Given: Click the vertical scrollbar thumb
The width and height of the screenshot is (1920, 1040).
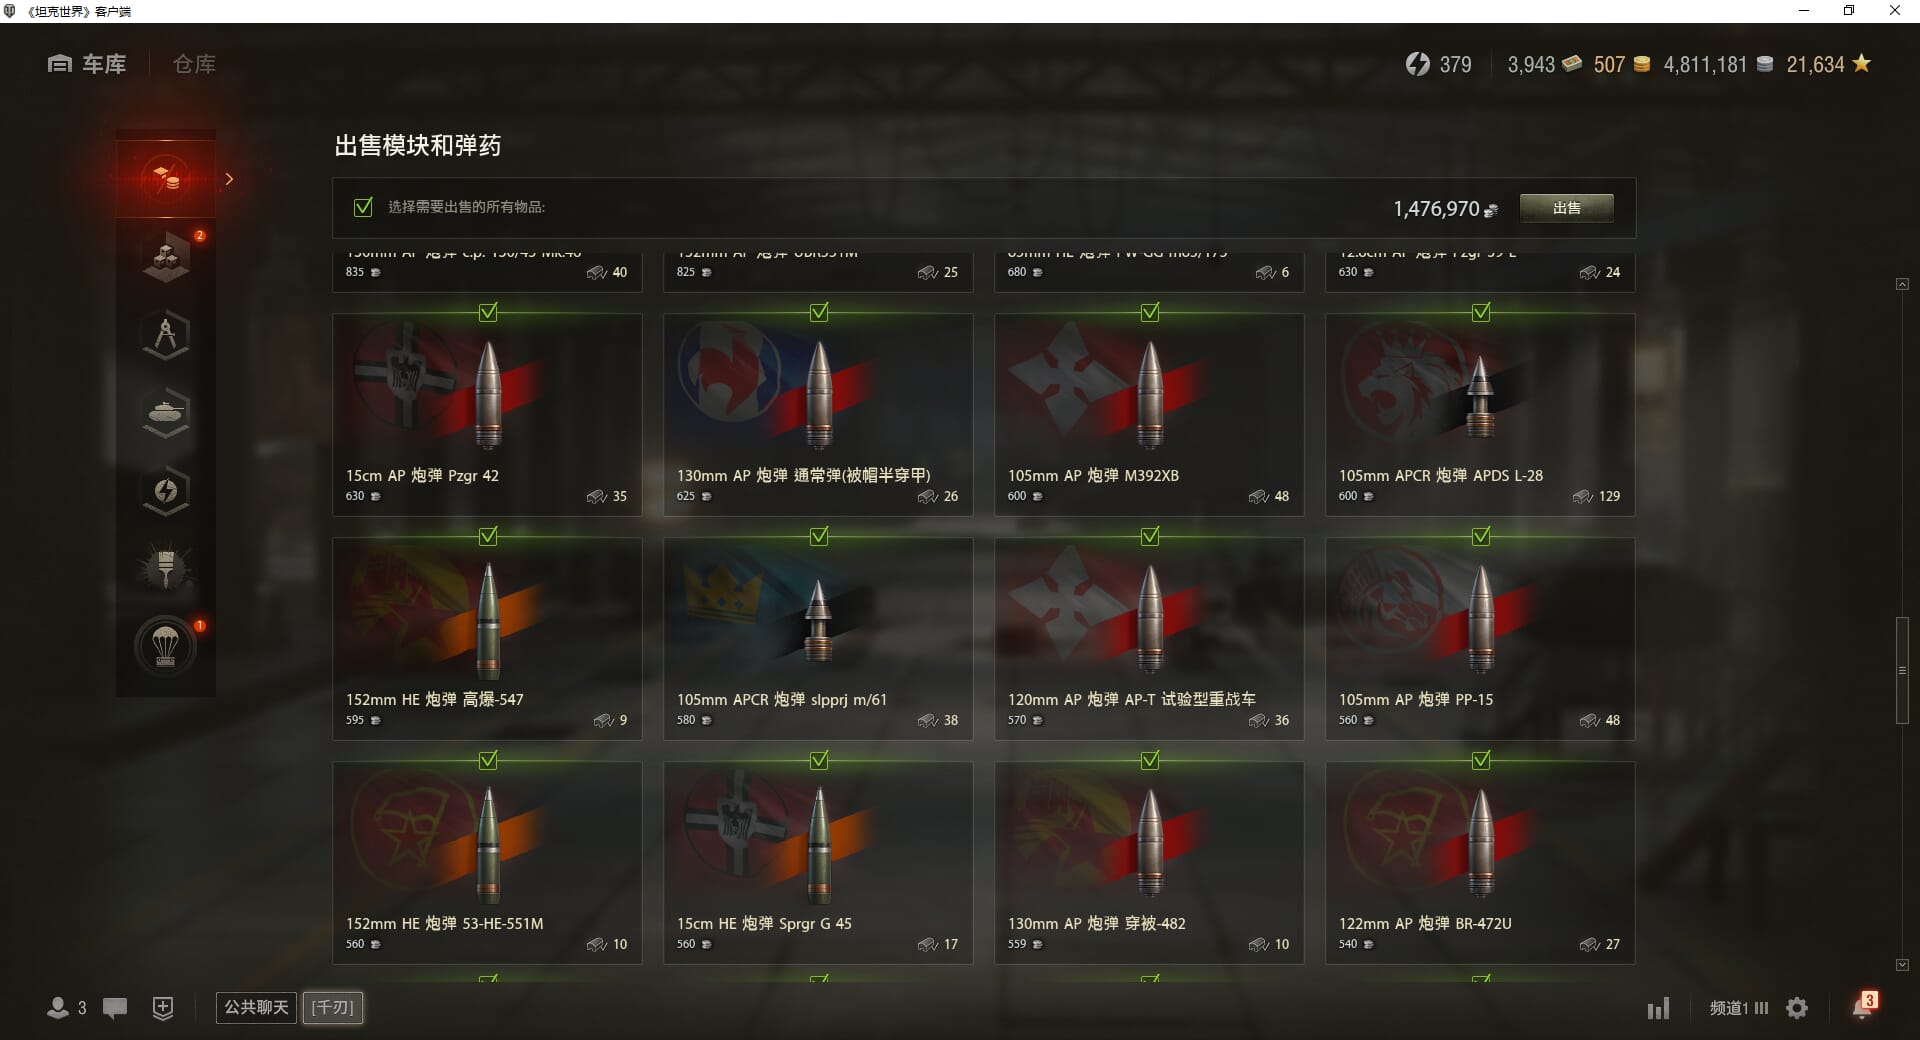Looking at the screenshot, I should pos(1902,670).
